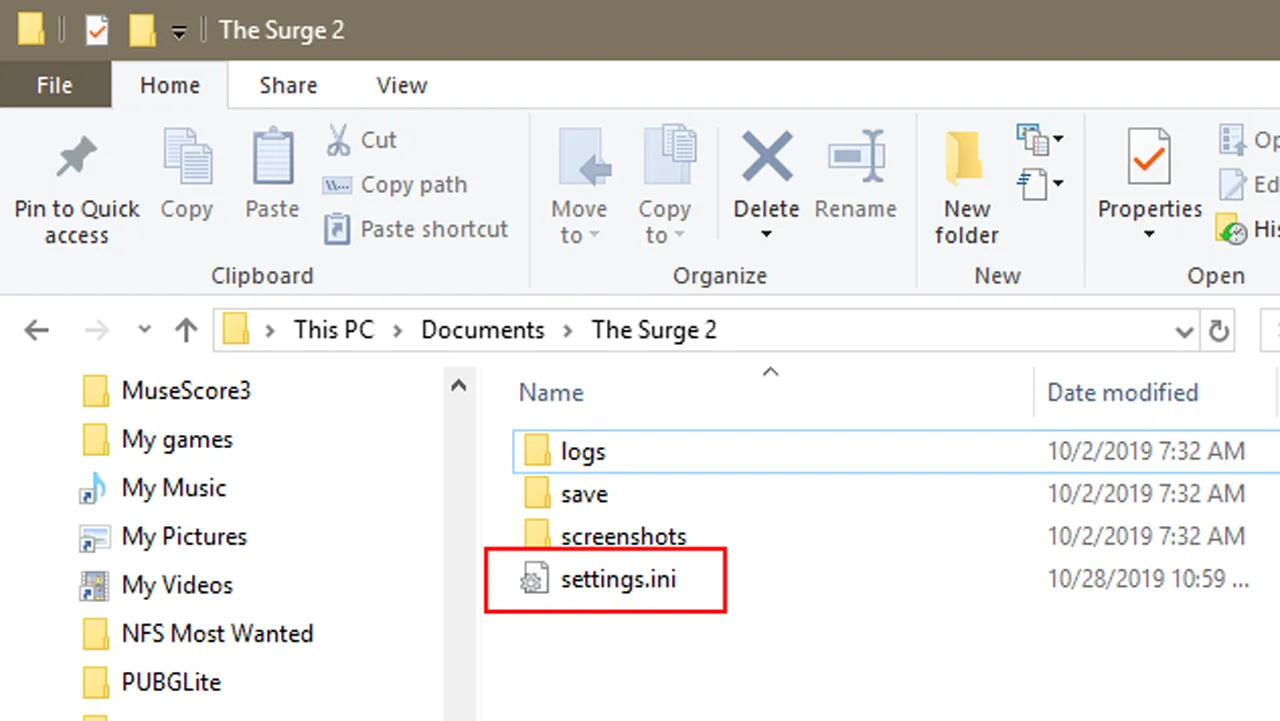This screenshot has height=721, width=1280.
Task: Click the Copy icon in Clipboard group
Action: coord(187,158)
